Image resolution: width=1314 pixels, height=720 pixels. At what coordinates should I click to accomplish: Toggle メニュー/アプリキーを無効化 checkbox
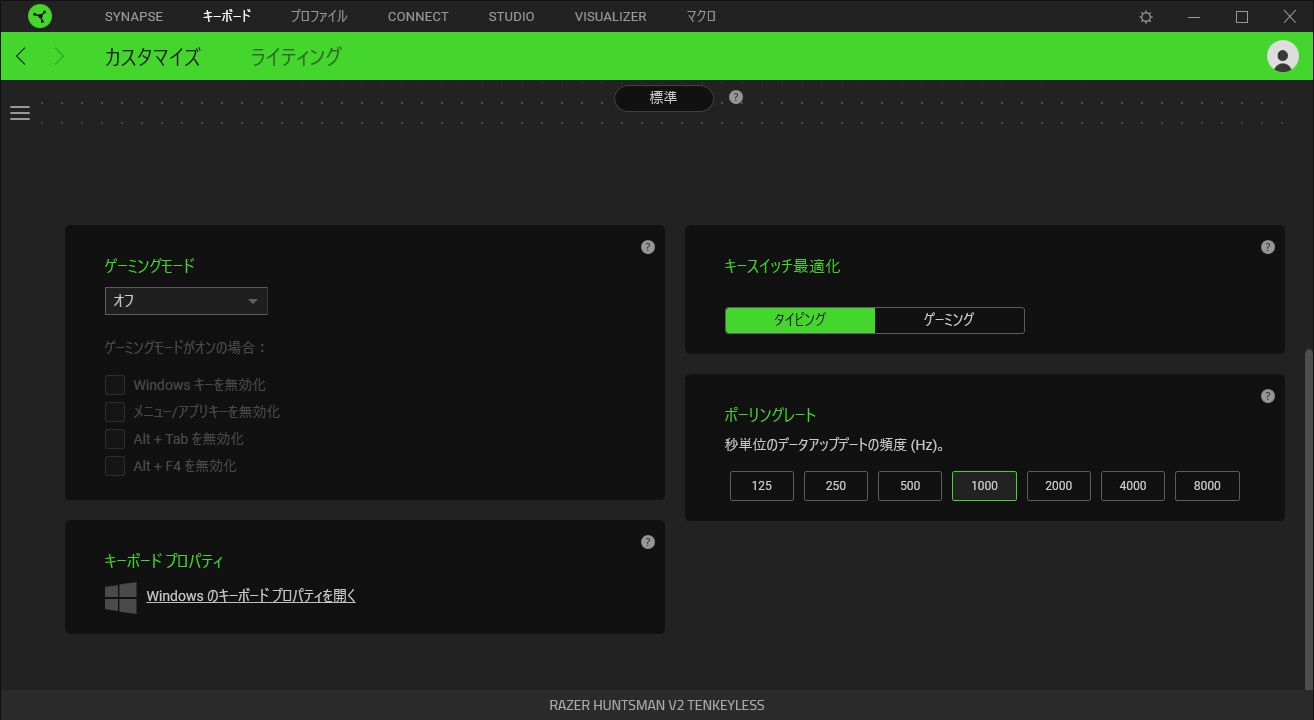[115, 412]
